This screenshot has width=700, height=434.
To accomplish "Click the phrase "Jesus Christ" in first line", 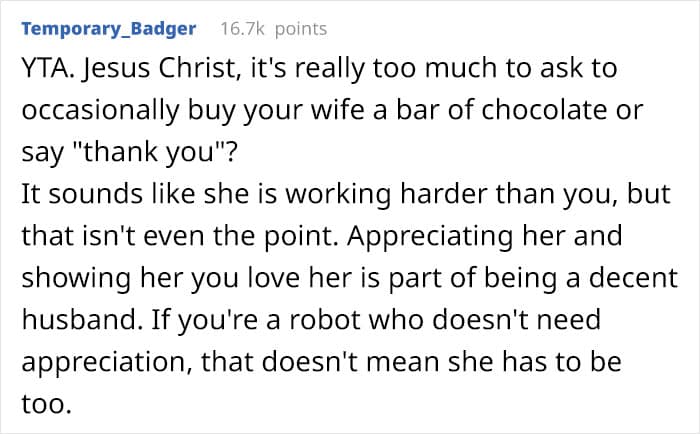I will (x=159, y=68).
